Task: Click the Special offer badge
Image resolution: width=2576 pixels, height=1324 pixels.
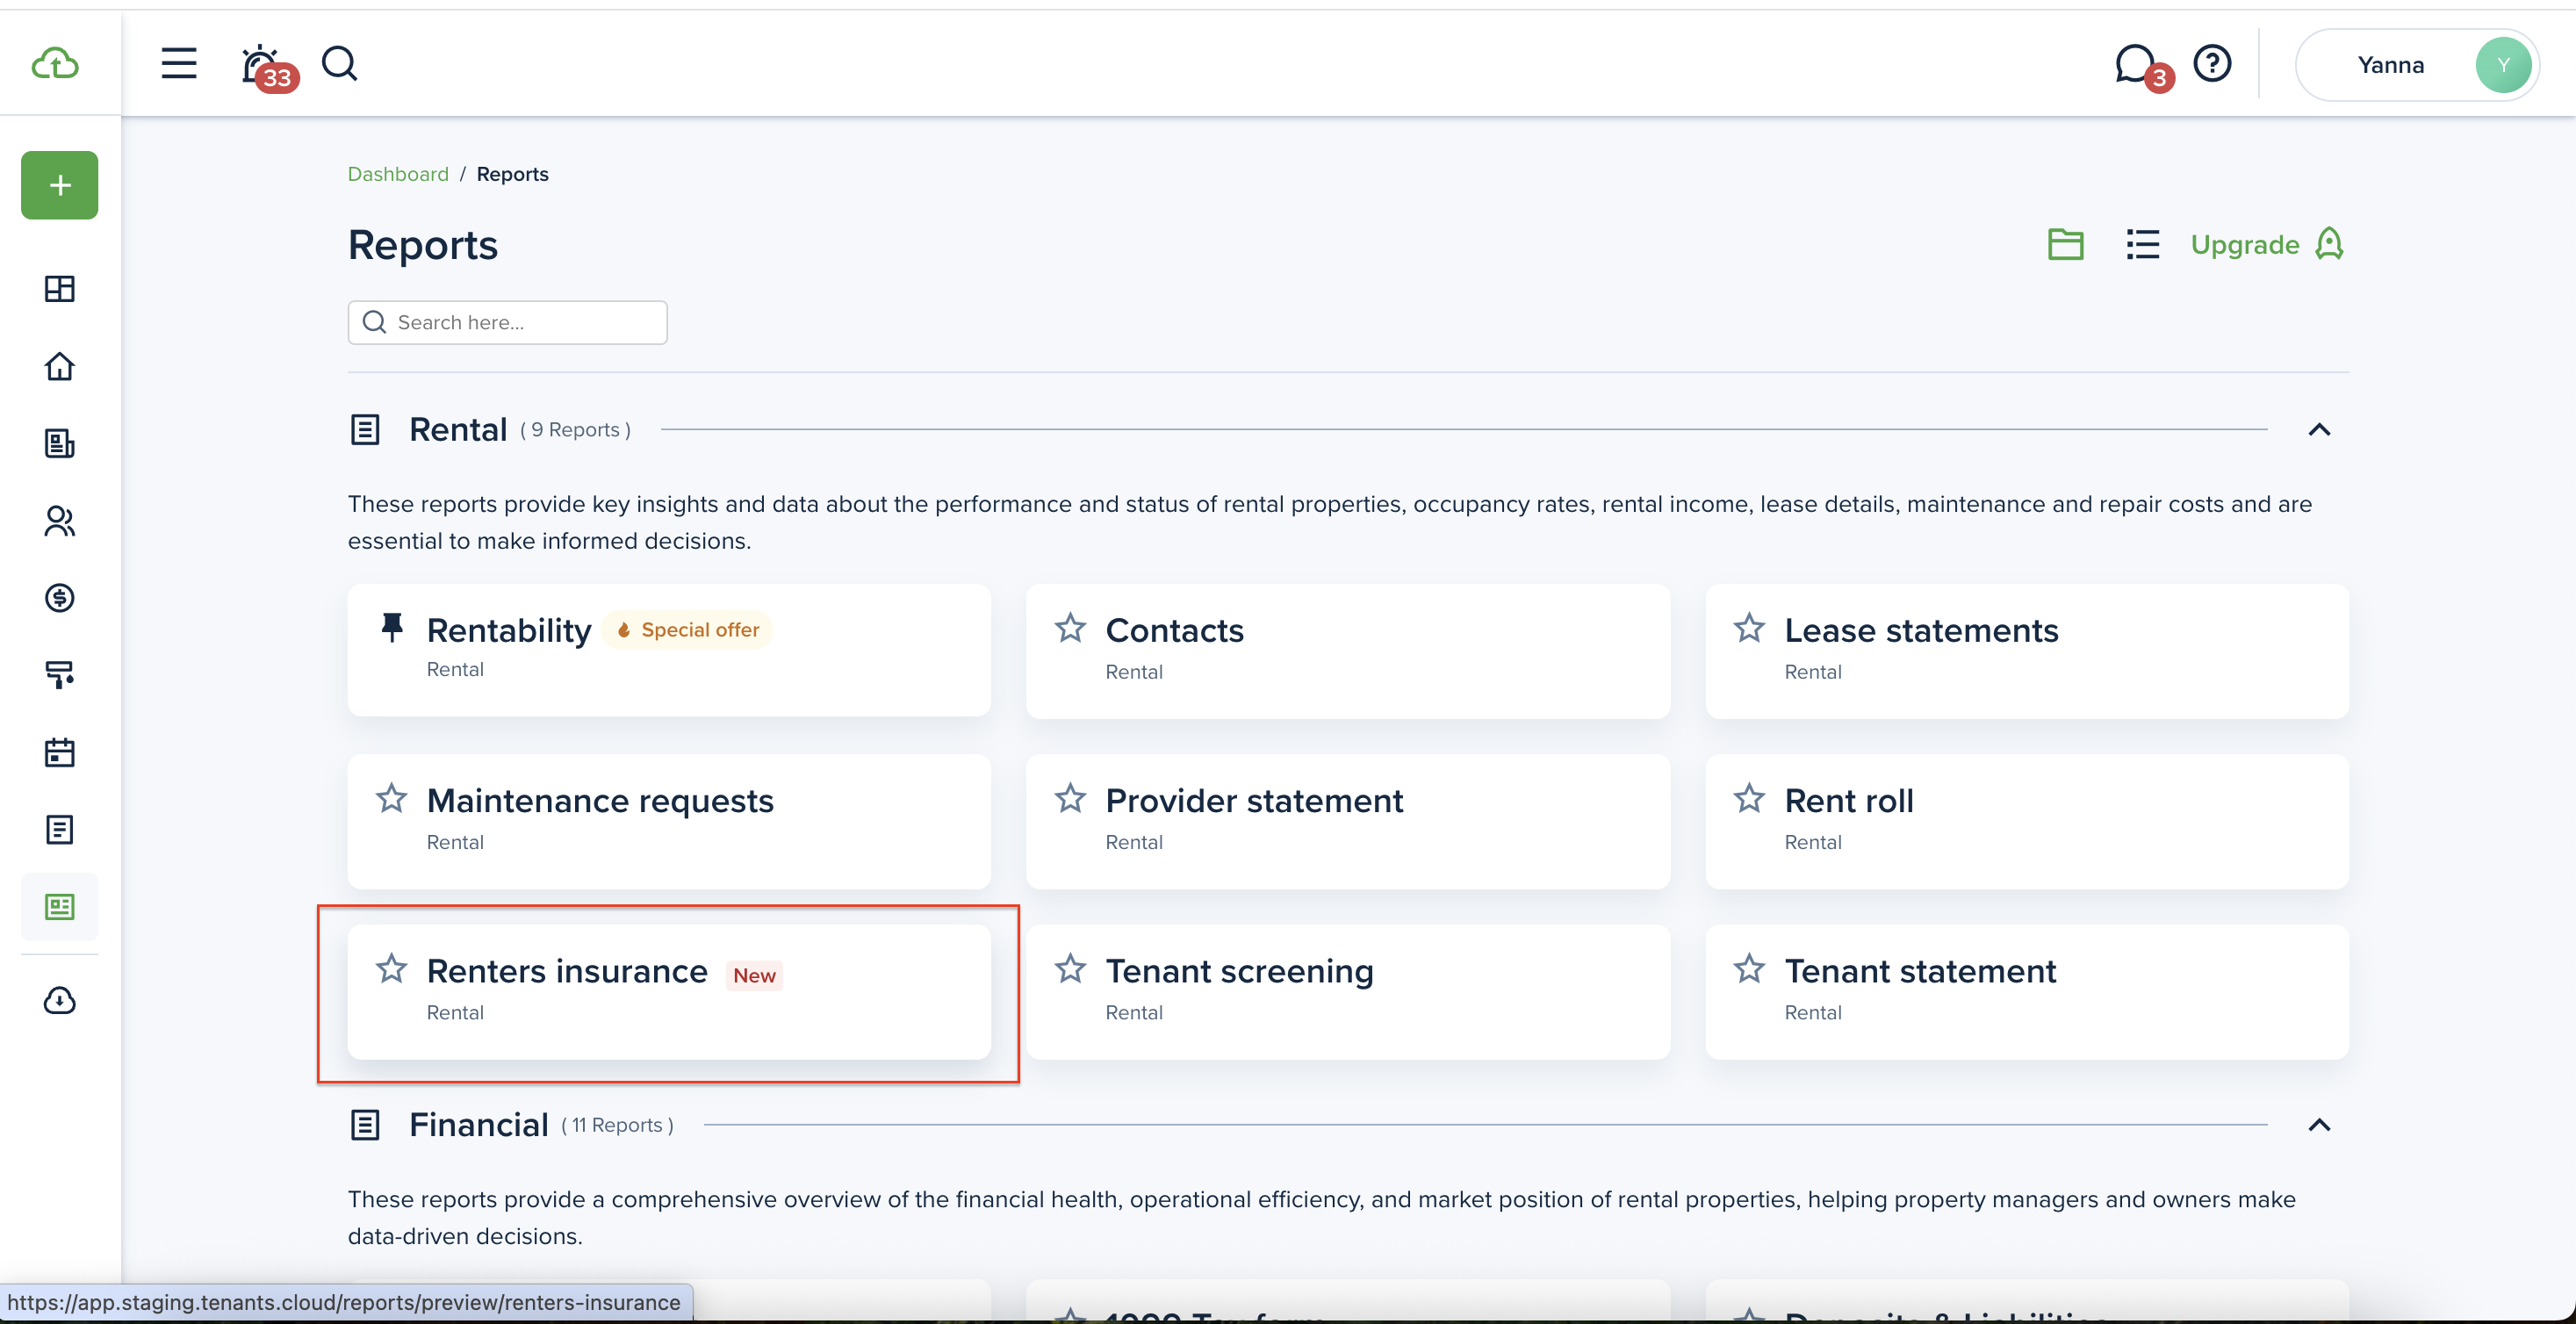Action: [x=688, y=630]
